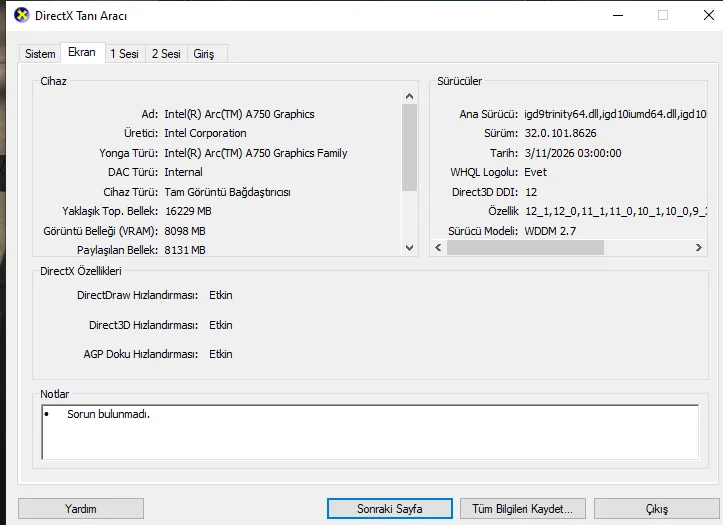Switch to the Sistem tab
Viewport: 723px width, 525px height.
click(40, 54)
